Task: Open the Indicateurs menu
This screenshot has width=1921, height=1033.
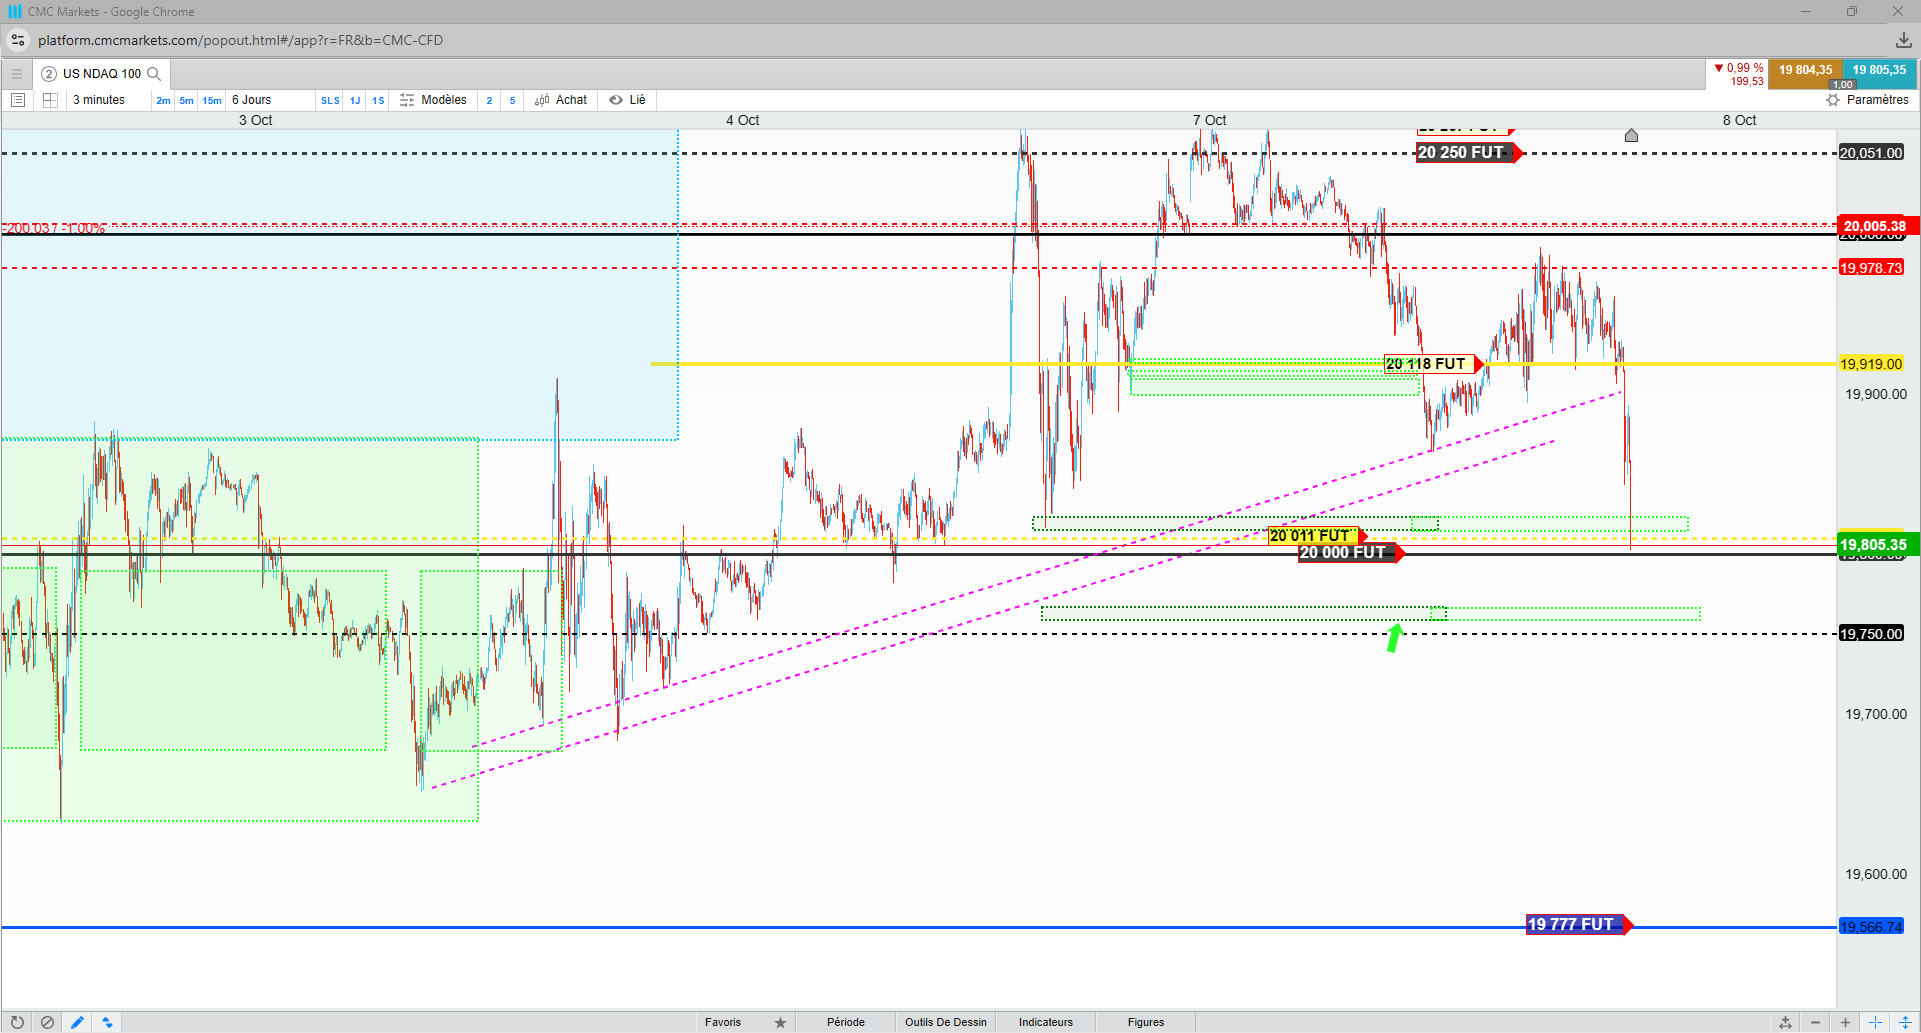Action: click(x=1046, y=1022)
